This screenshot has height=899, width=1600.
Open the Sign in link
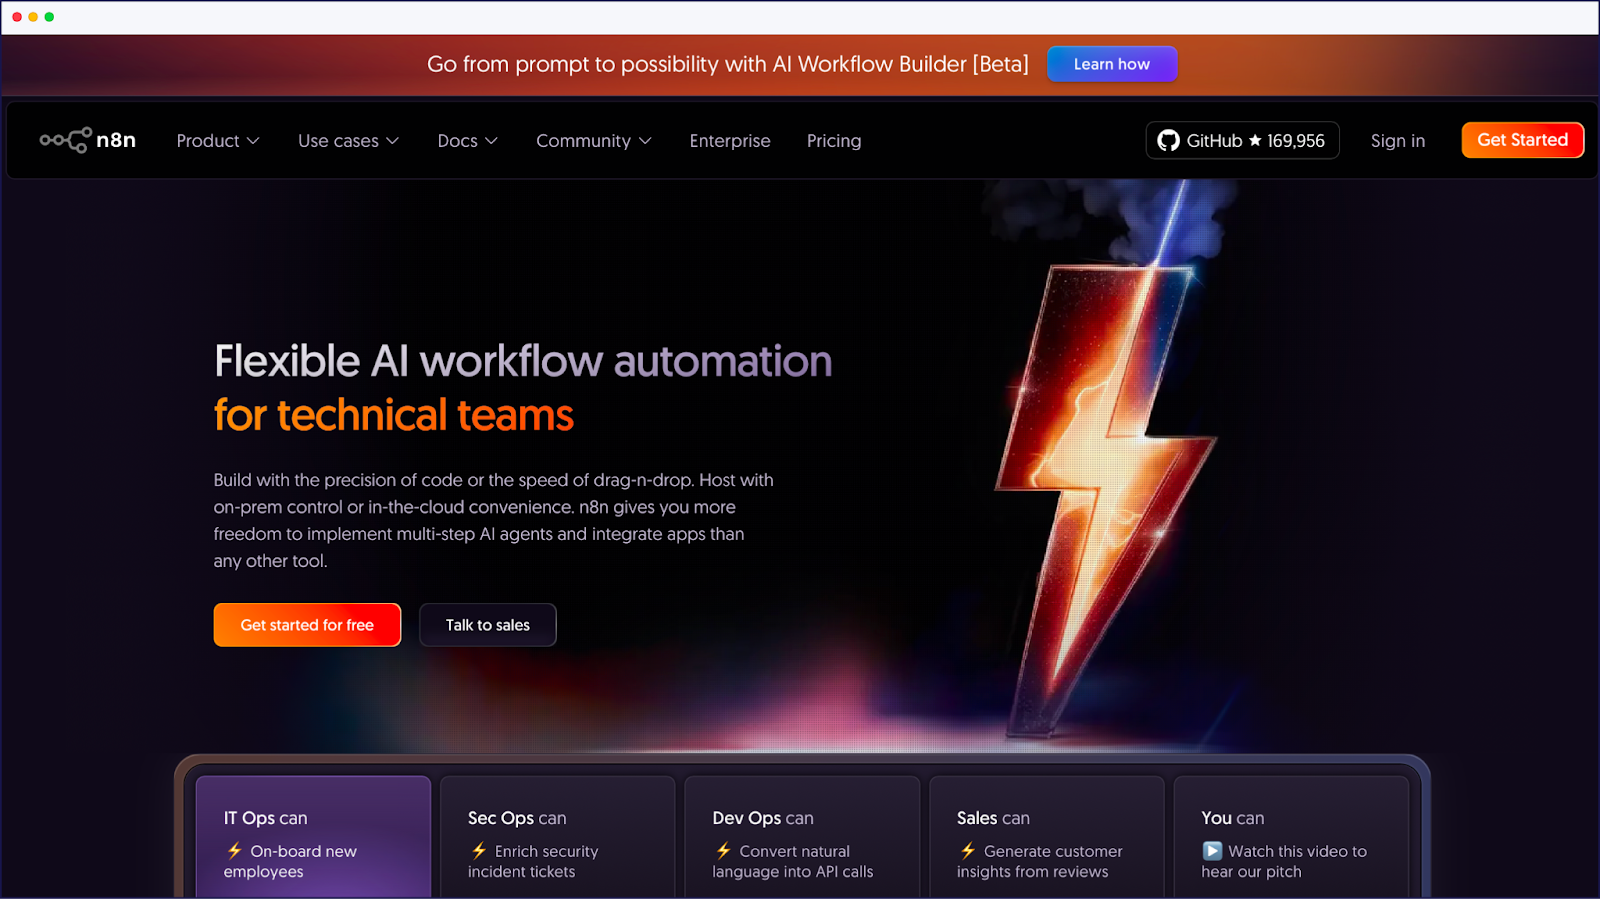tap(1397, 141)
